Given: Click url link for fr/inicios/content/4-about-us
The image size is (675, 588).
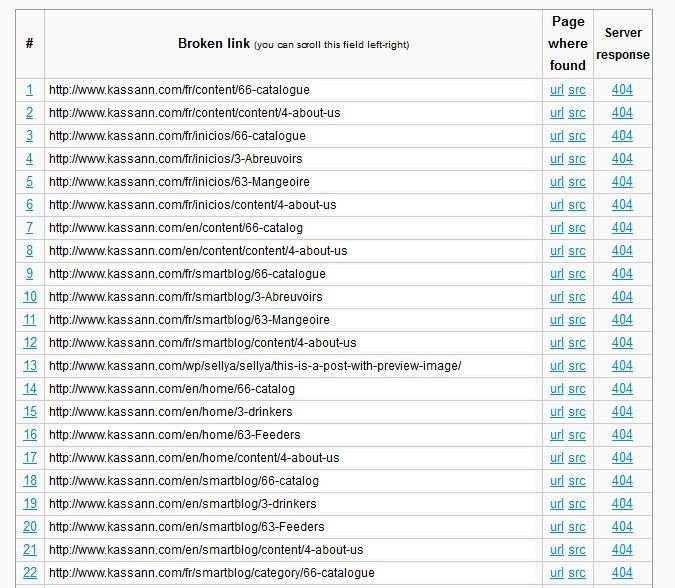Looking at the screenshot, I should click(557, 205).
